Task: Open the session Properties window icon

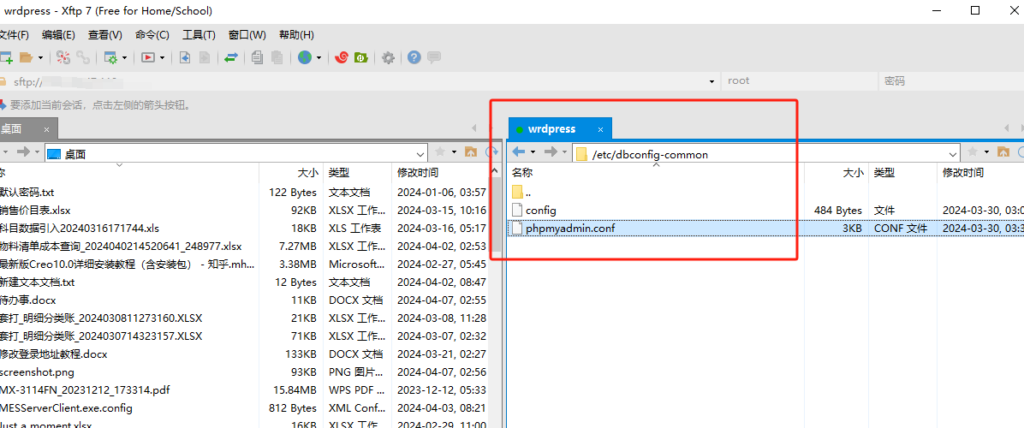Action: [x=110, y=58]
